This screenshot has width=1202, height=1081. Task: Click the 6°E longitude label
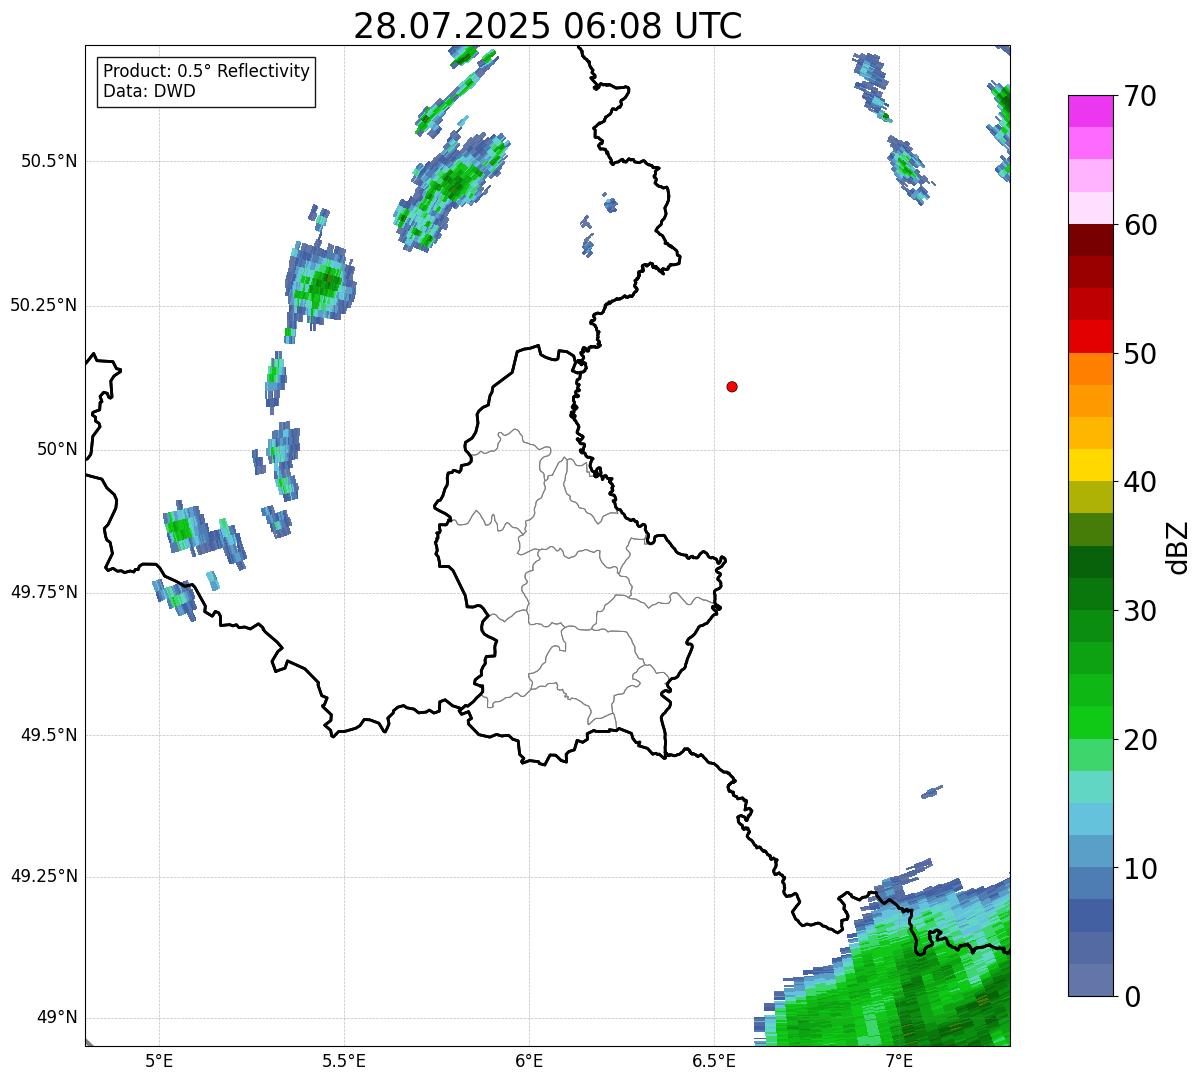coord(529,1060)
